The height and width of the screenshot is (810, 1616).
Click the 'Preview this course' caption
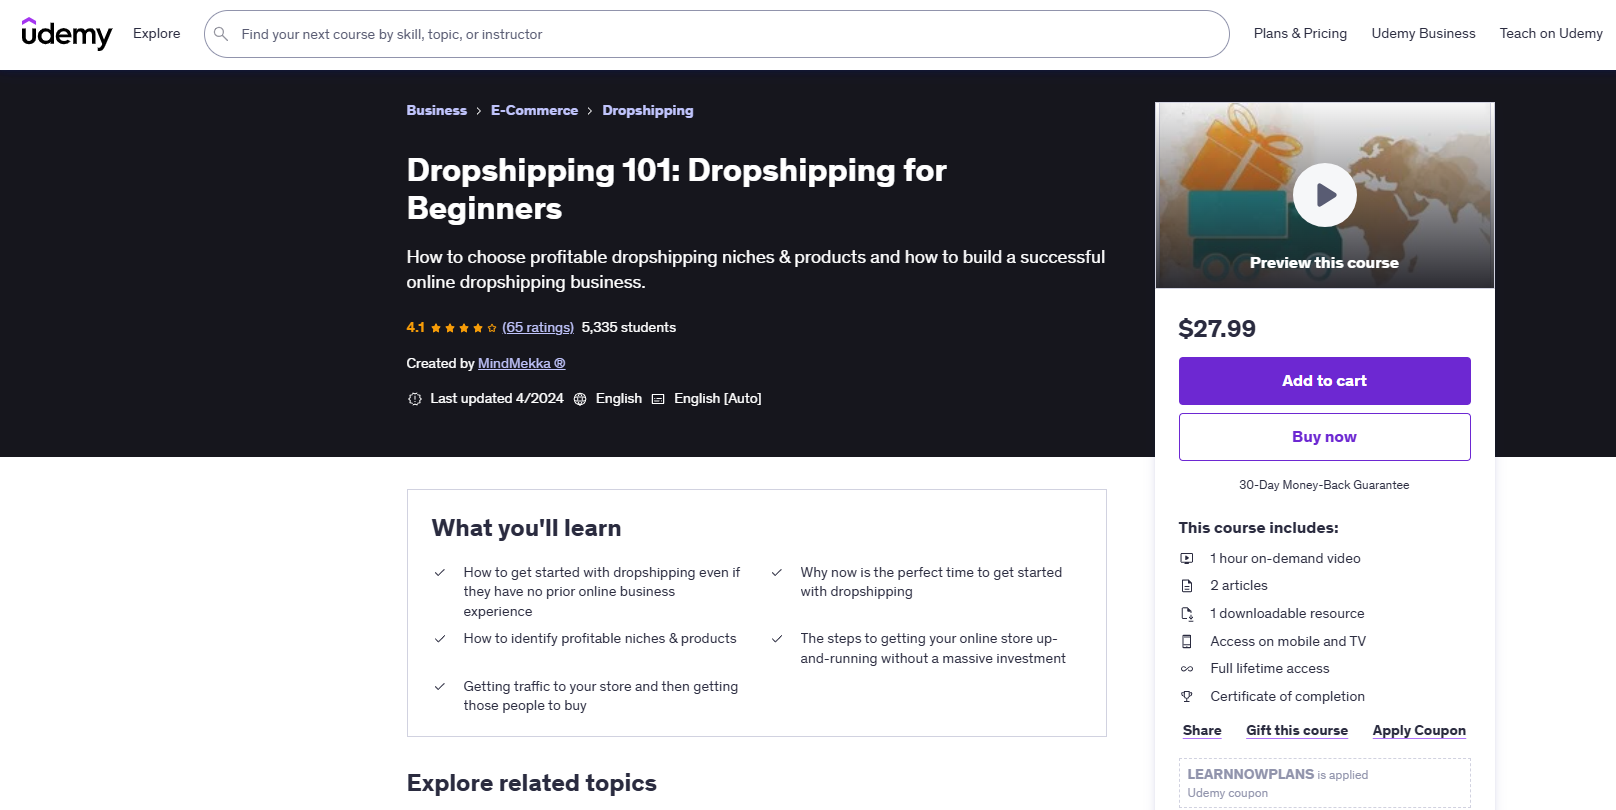(x=1324, y=263)
